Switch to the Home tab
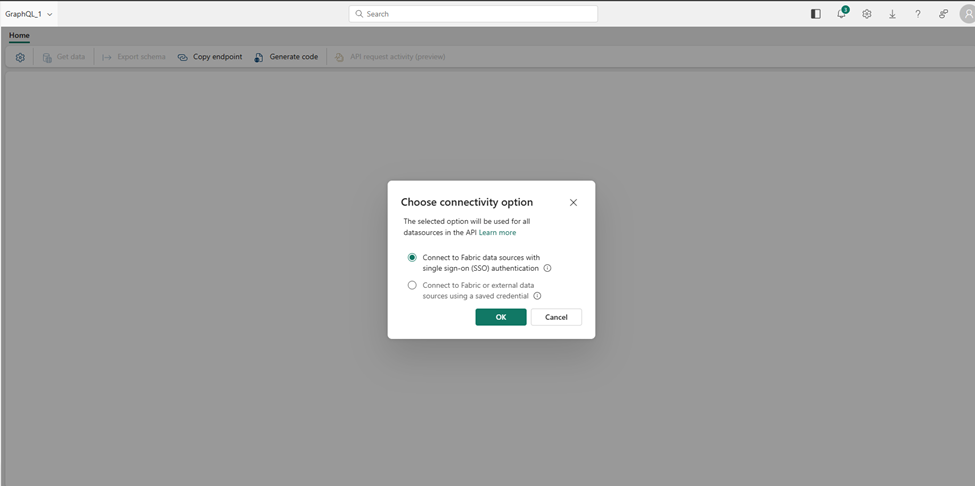Image resolution: width=975 pixels, height=486 pixels. pyautogui.click(x=19, y=36)
